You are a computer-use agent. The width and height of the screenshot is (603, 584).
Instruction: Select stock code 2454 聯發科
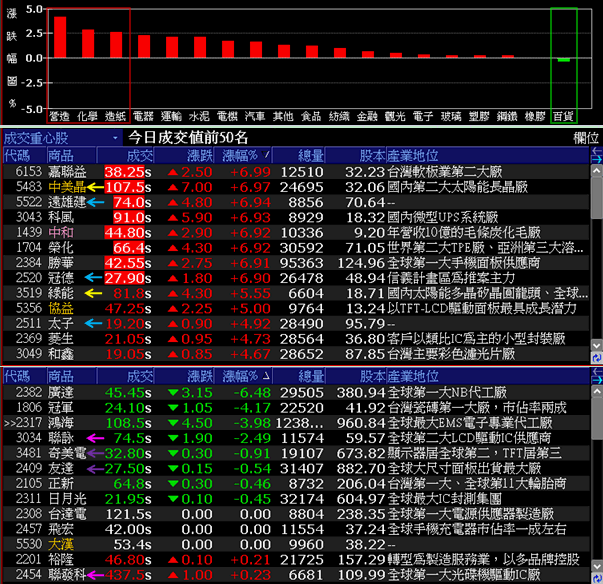29,575
